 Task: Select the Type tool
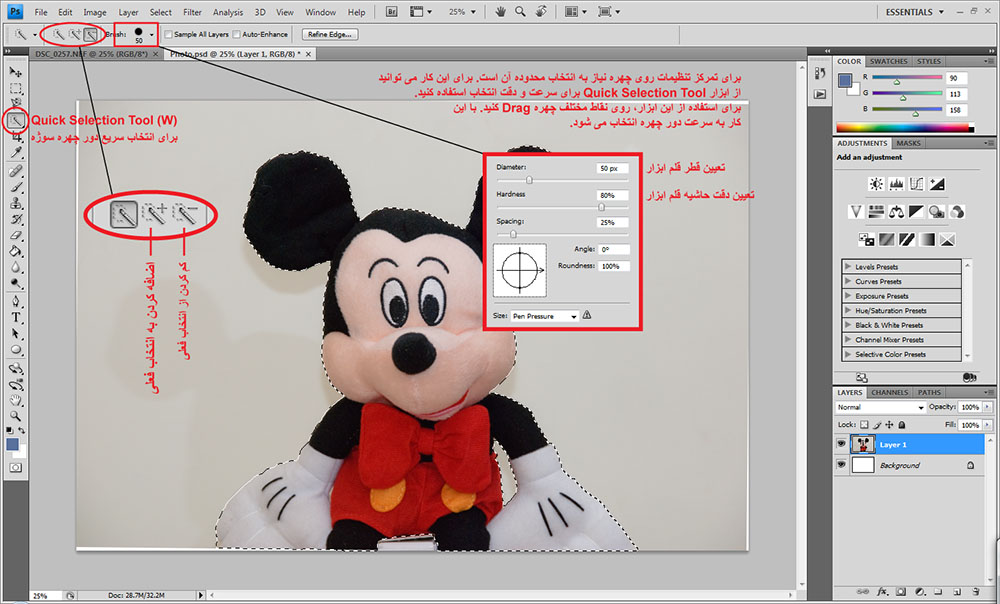pyautogui.click(x=16, y=318)
